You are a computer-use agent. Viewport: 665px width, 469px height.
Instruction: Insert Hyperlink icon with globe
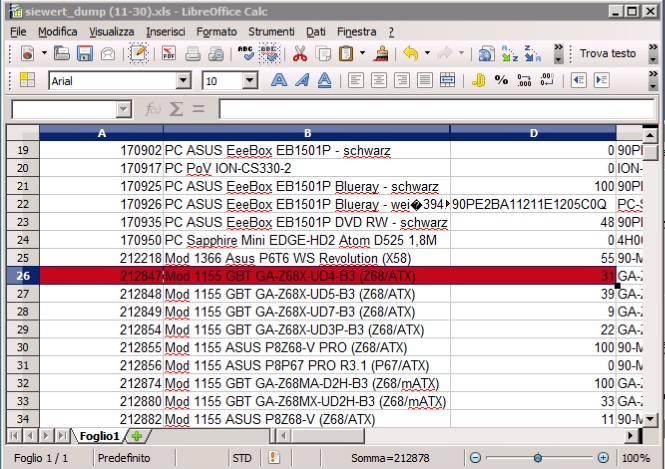[x=486, y=54]
